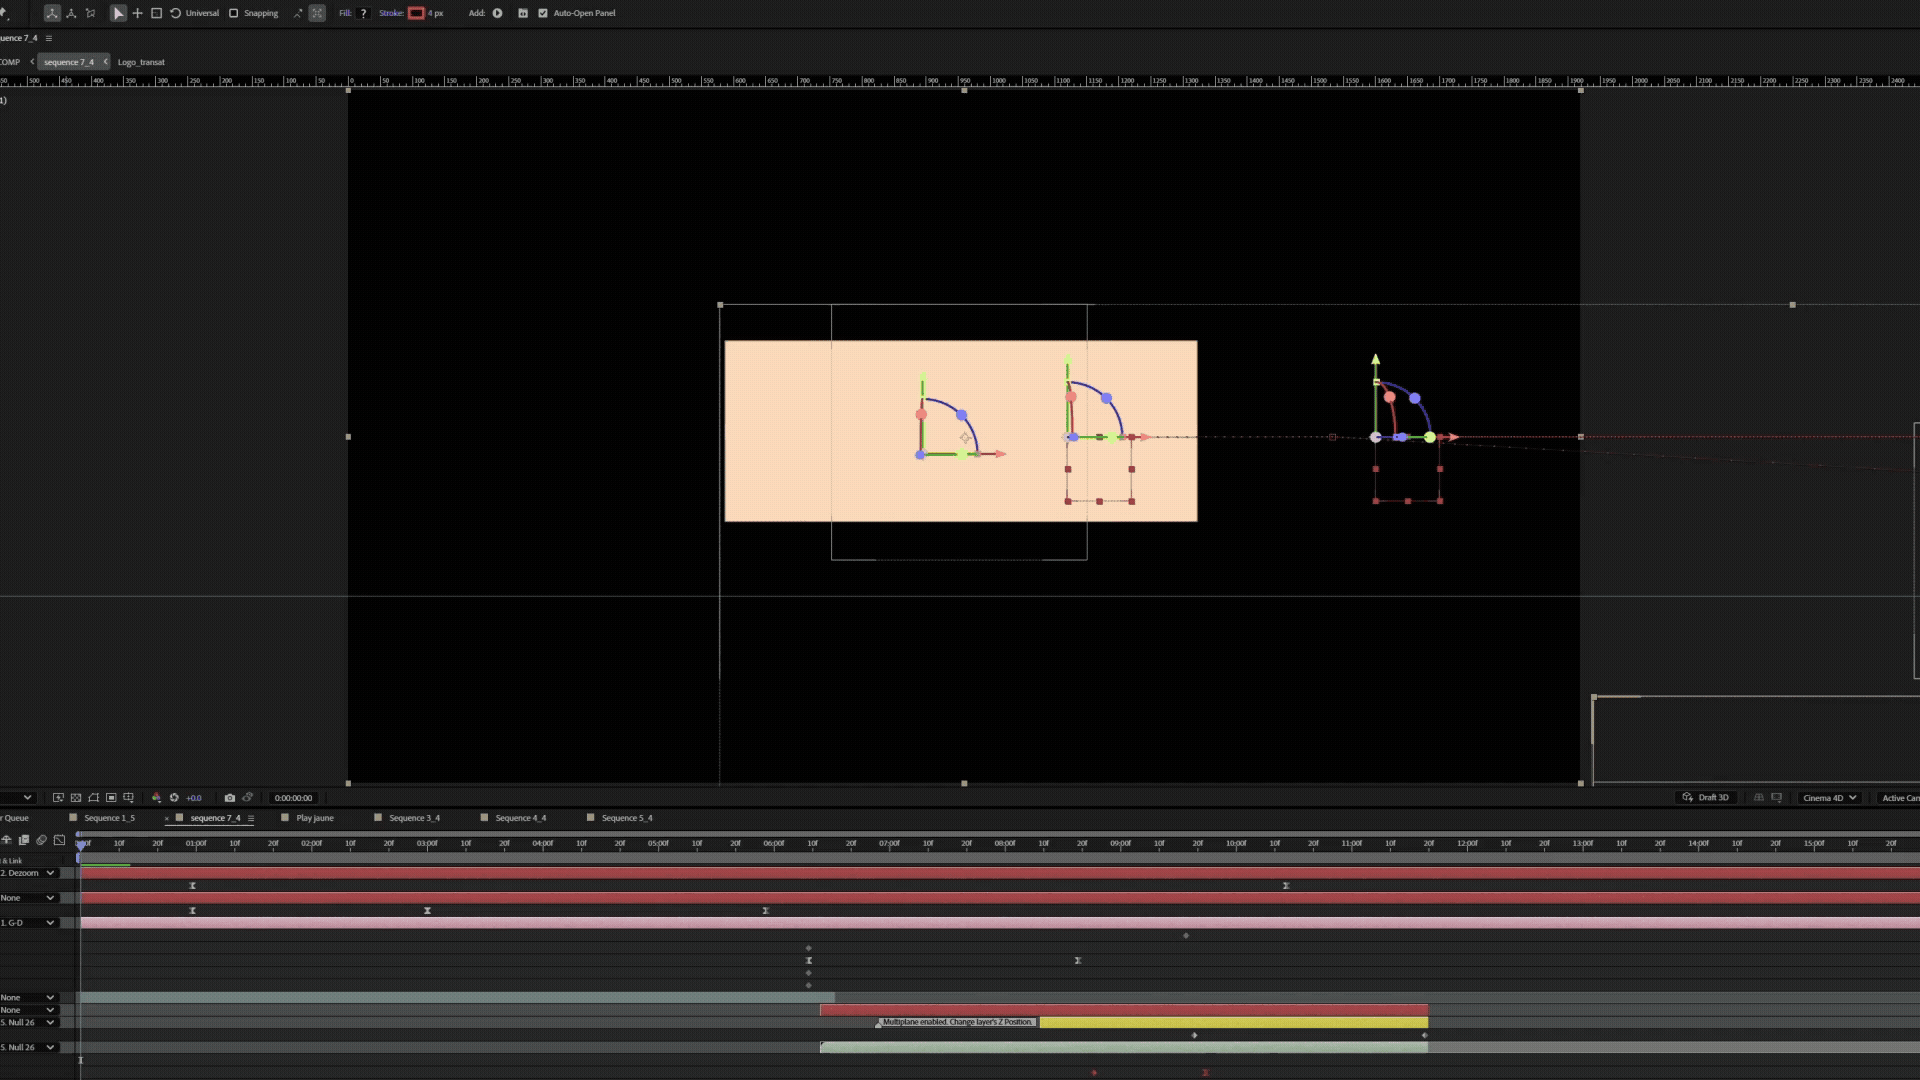
Task: Click the snapshot camera icon
Action: pos(230,798)
